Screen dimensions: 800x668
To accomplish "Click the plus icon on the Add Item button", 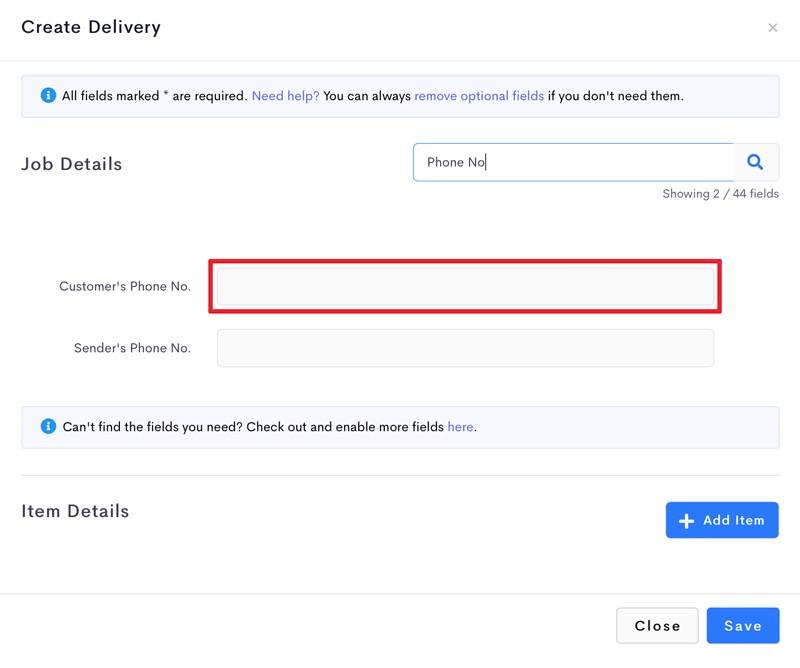I will (686, 521).
